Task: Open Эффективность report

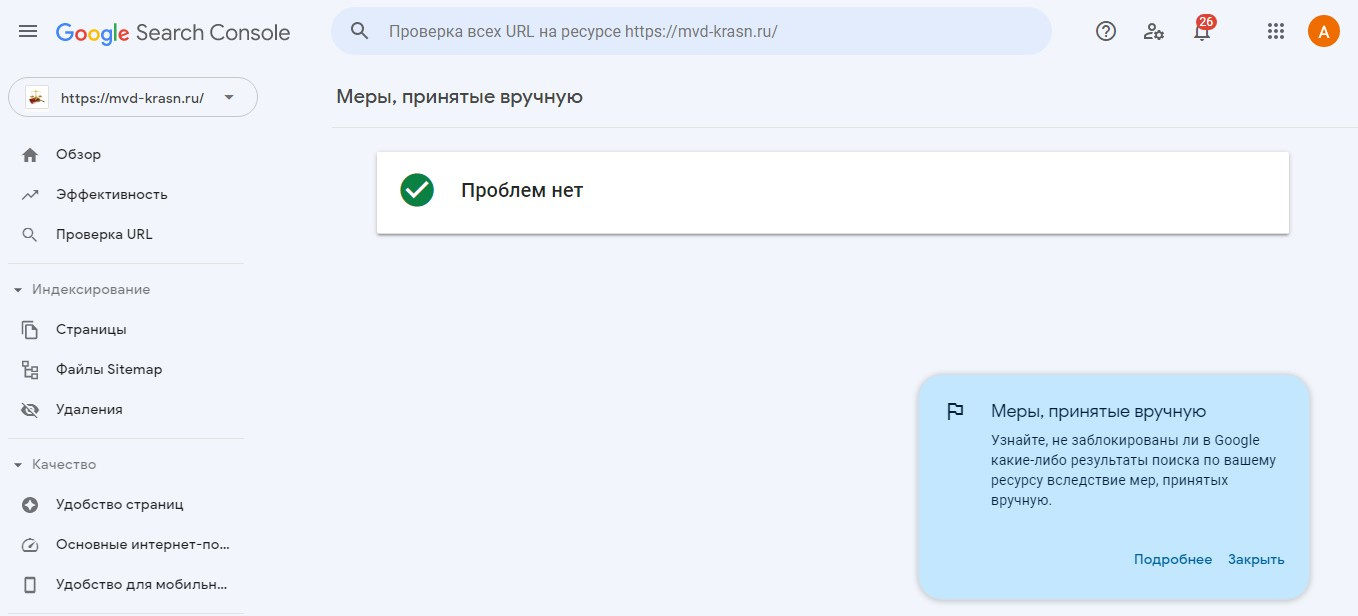Action: 111,195
